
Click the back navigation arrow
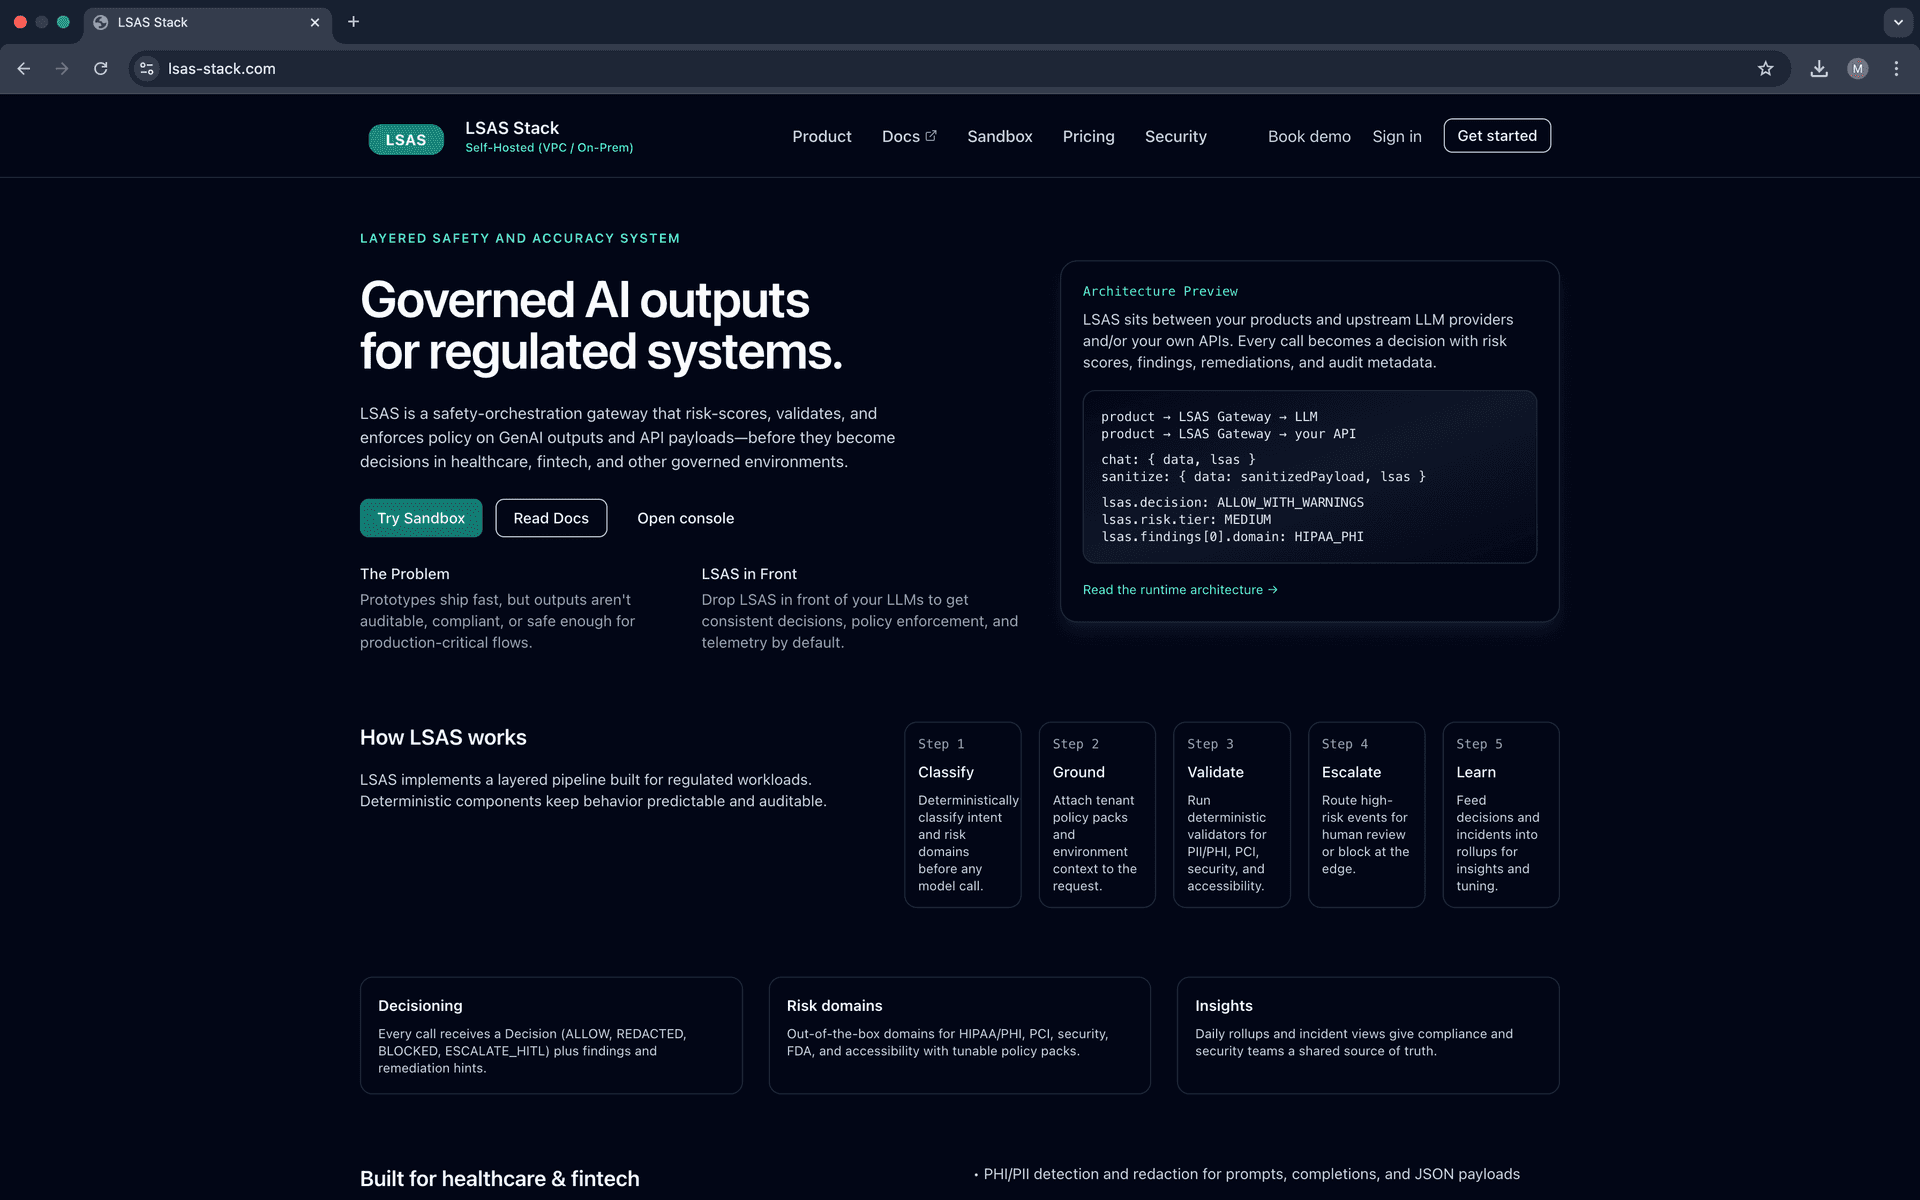click(23, 68)
